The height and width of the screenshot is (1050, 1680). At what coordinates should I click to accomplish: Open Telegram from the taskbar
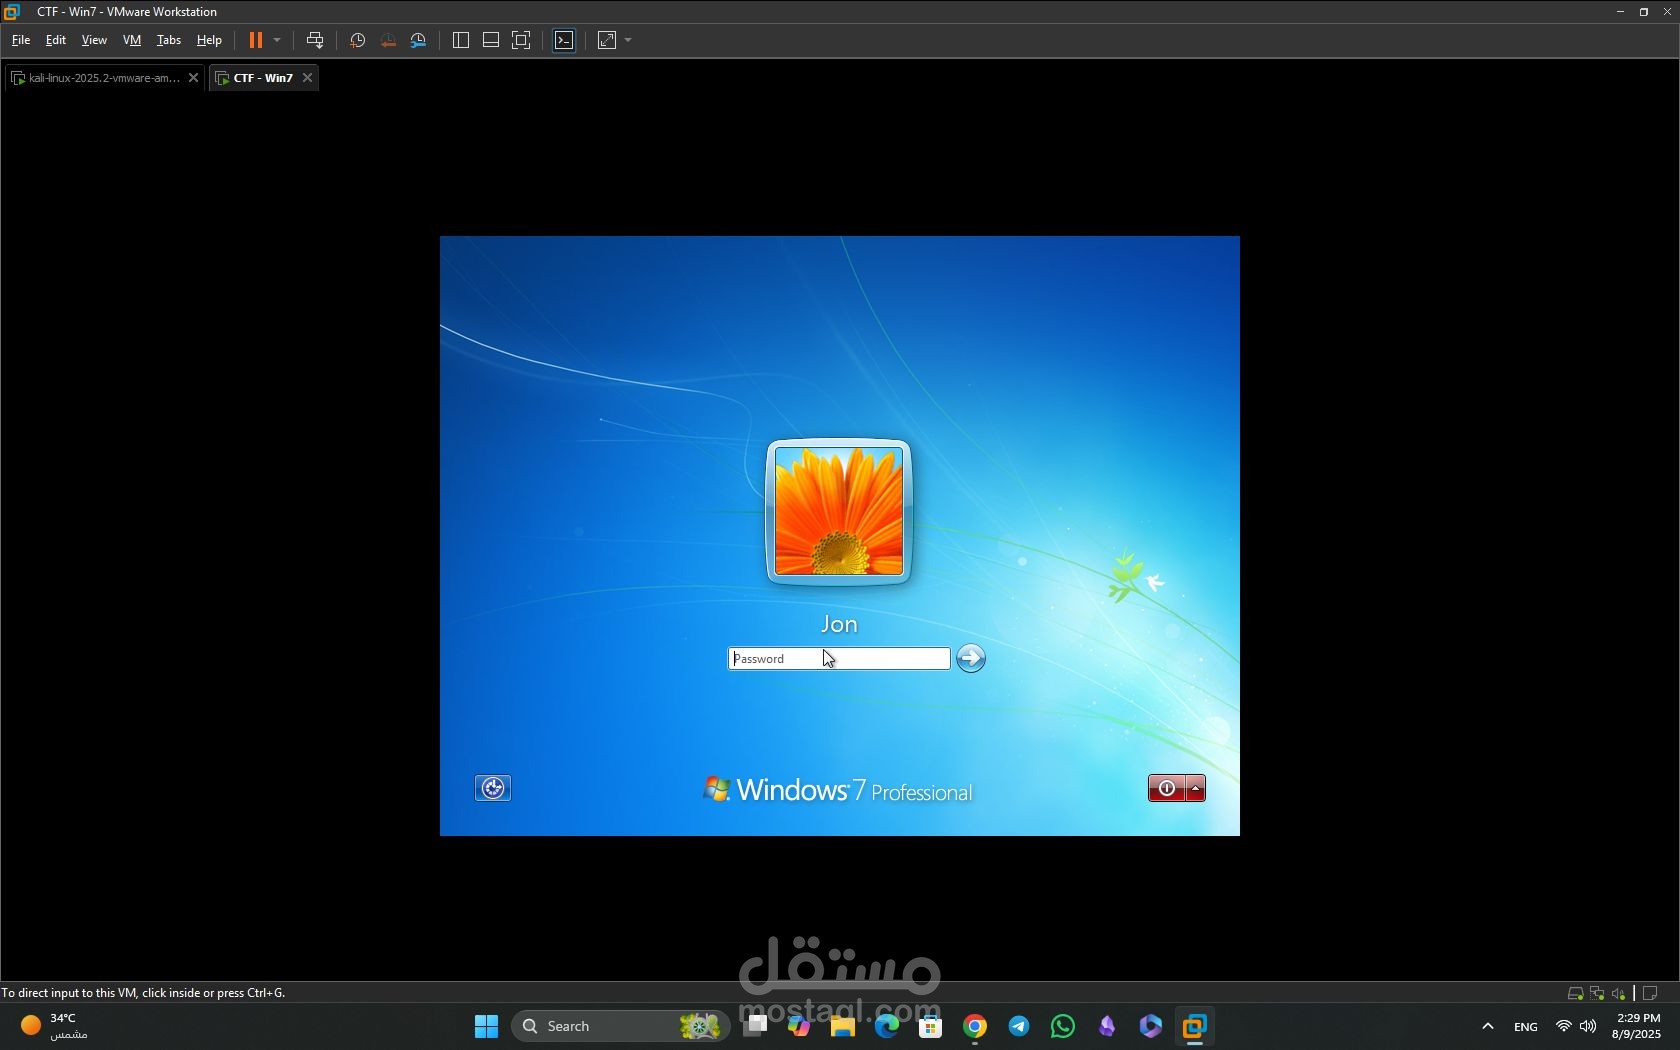[1019, 1026]
